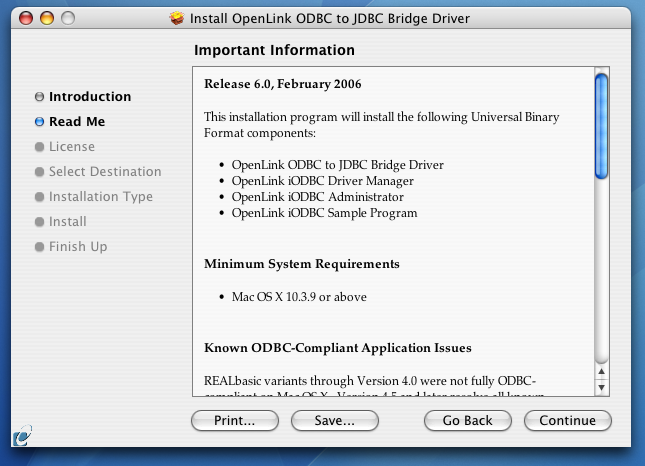The height and width of the screenshot is (466, 645).
Task: Click the scrollbar up arrow
Action: point(601,371)
